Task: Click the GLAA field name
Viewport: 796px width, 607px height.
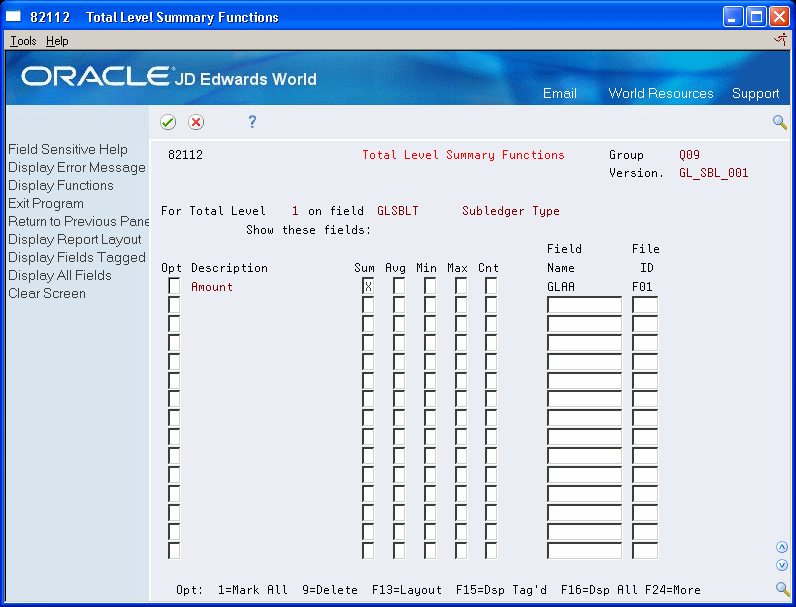Action: pos(560,287)
